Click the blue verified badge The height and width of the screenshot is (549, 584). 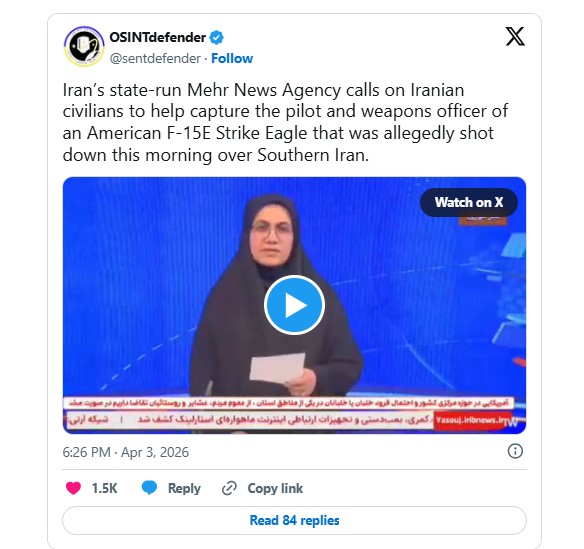pos(217,38)
